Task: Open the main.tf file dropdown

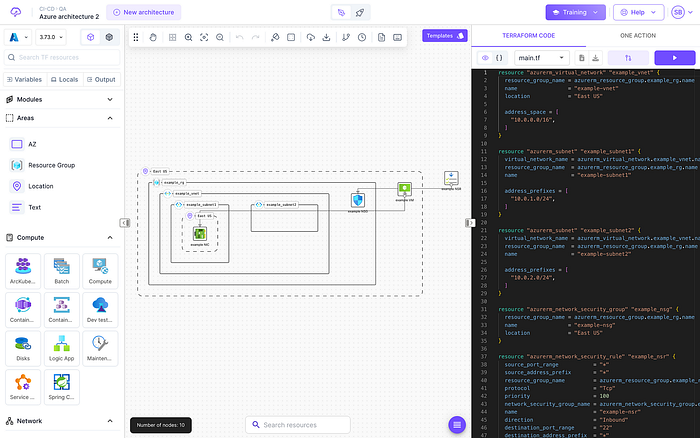Action: click(541, 58)
